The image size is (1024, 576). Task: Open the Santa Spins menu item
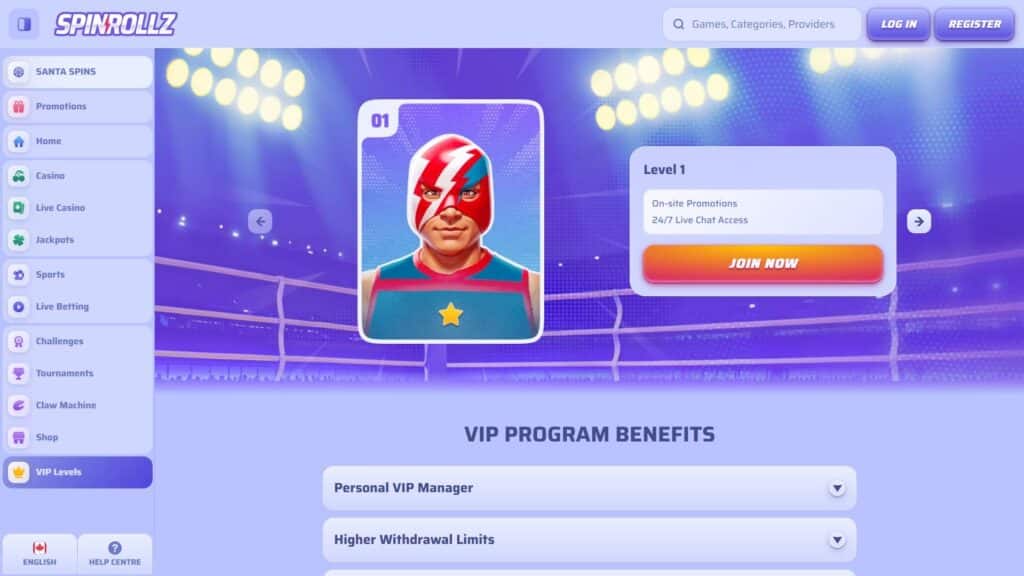[78, 72]
